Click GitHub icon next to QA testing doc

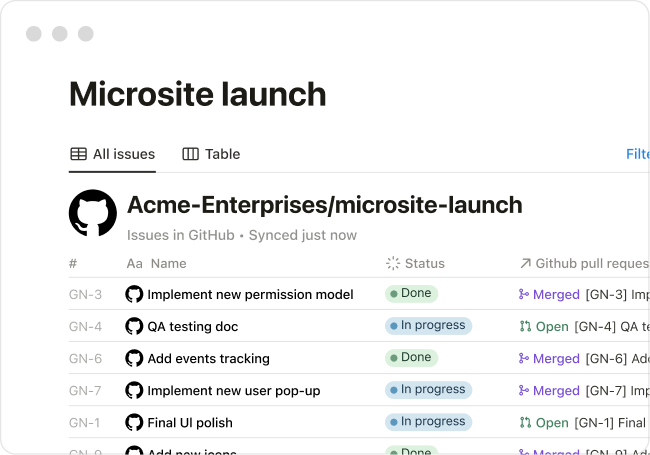tap(134, 326)
